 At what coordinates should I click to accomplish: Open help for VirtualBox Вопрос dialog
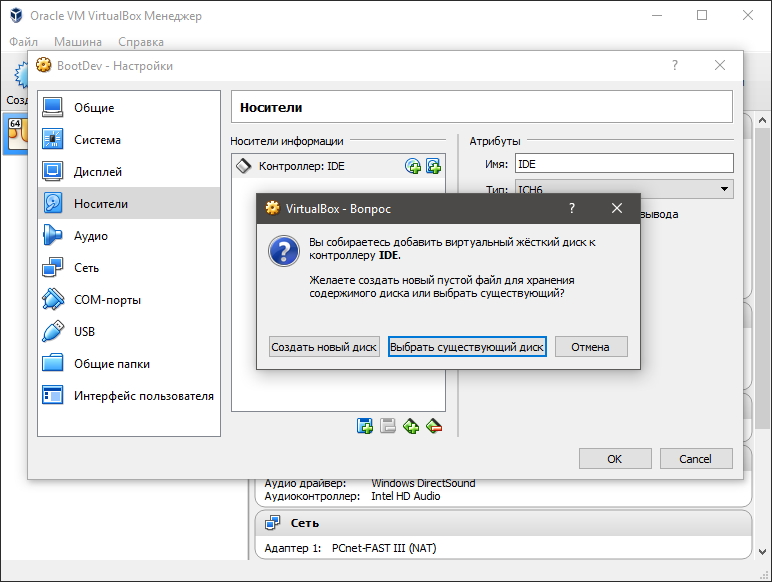572,208
